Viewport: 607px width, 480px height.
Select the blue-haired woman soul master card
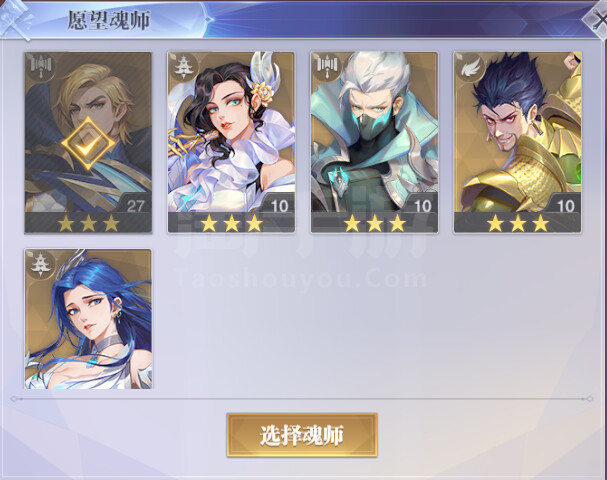pyautogui.click(x=88, y=319)
